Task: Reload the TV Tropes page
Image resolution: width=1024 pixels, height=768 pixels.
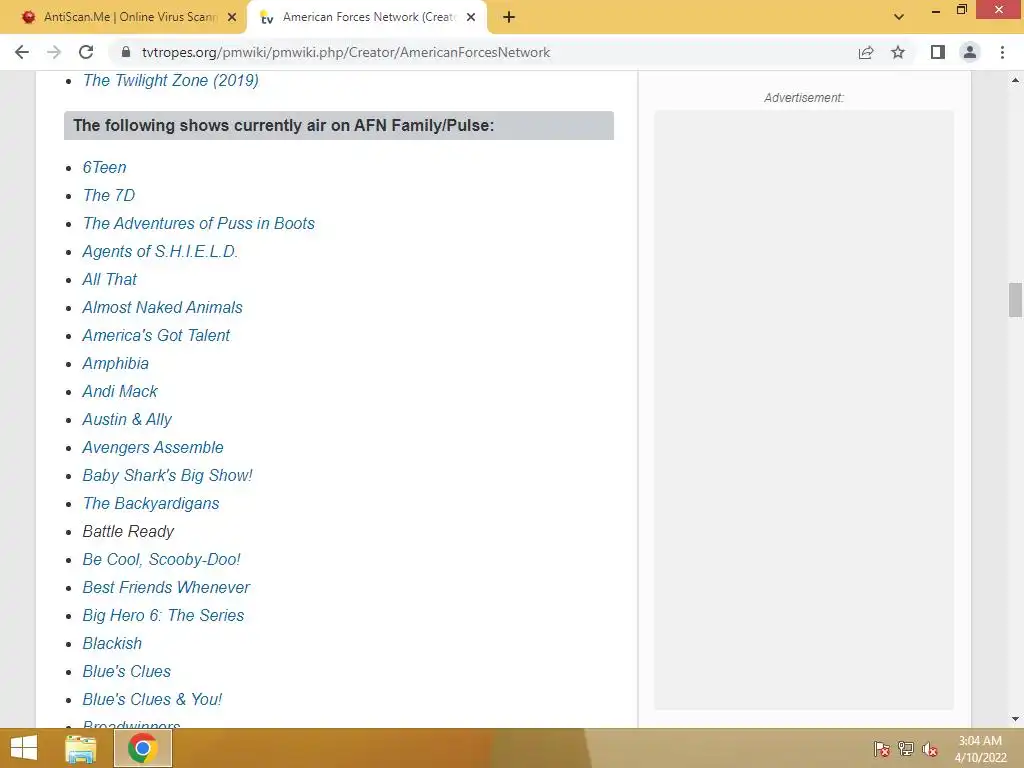Action: pos(86,52)
